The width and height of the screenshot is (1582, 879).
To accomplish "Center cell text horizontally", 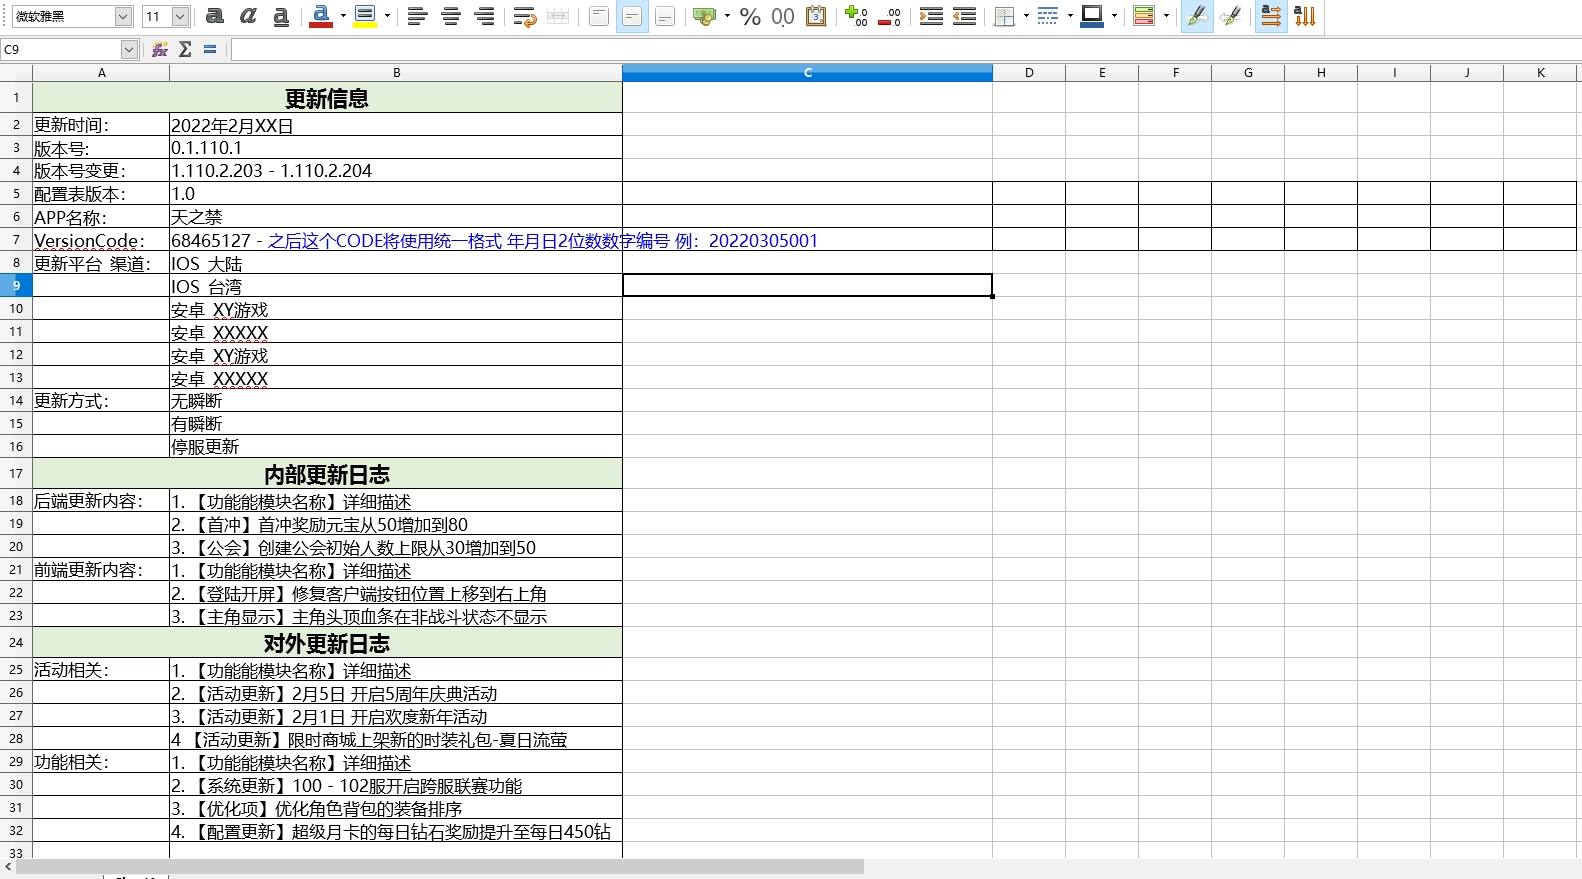I will (451, 16).
